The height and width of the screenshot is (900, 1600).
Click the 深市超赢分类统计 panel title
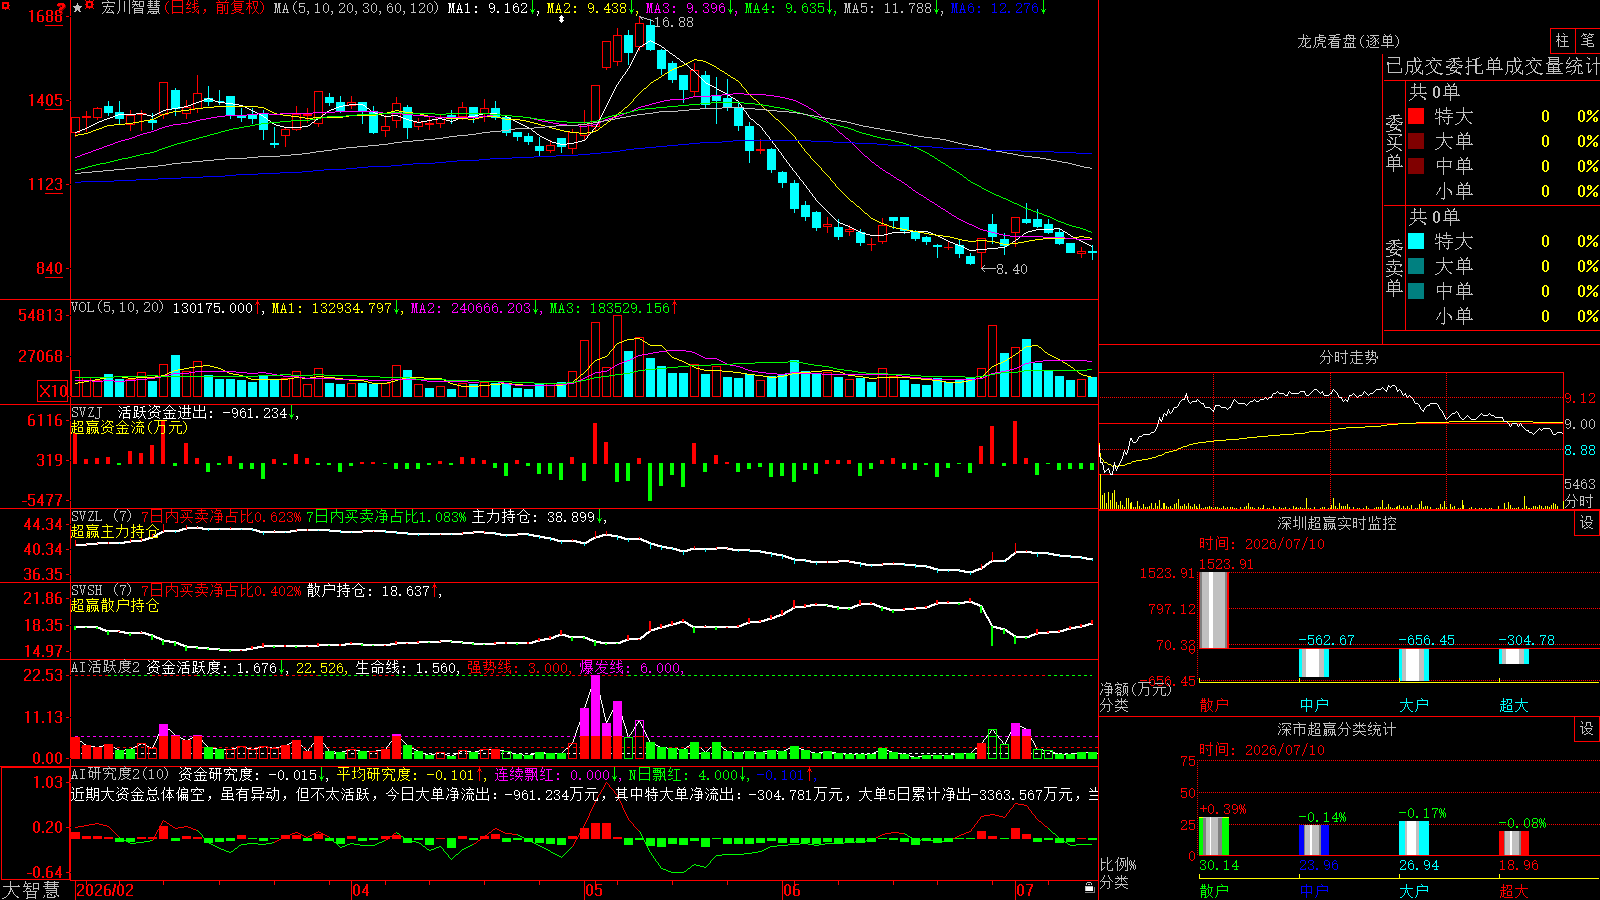(x=1337, y=729)
